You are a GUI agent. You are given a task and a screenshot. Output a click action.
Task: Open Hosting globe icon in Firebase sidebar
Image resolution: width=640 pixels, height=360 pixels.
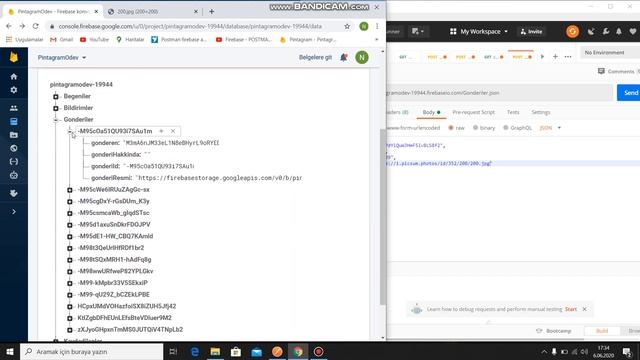click(13, 149)
